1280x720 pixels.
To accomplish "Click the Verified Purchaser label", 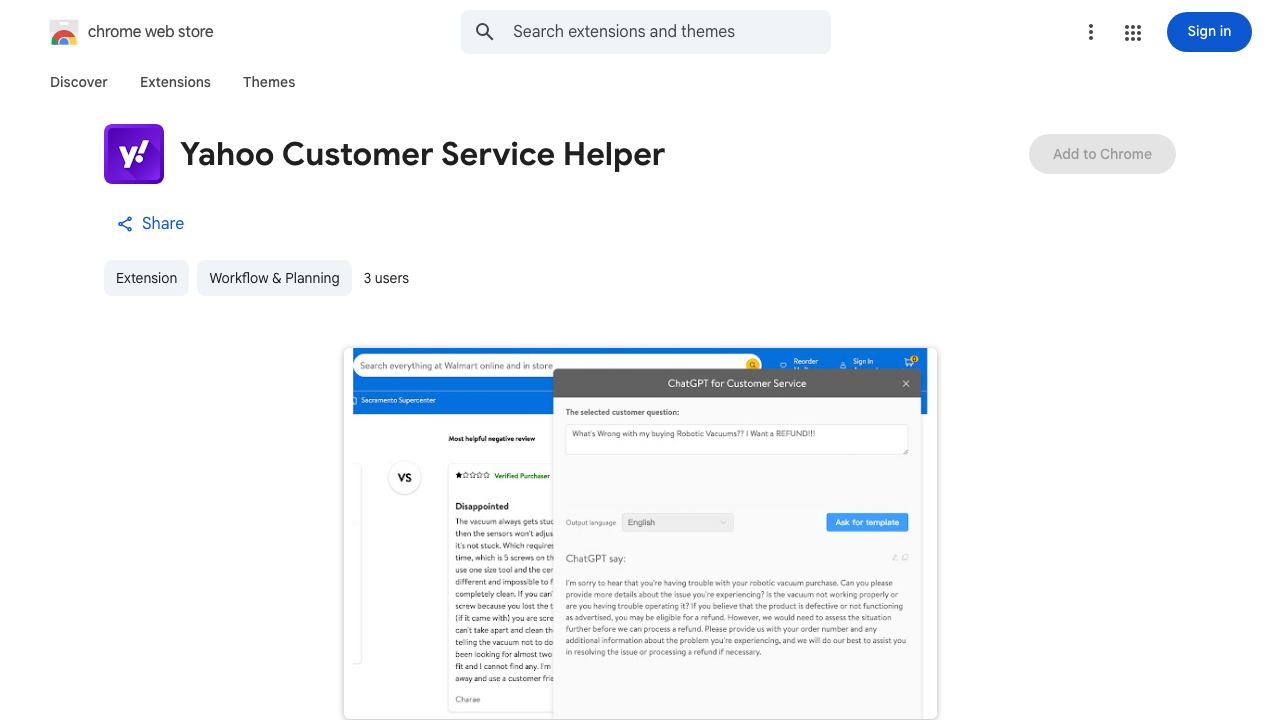I will pos(522,476).
